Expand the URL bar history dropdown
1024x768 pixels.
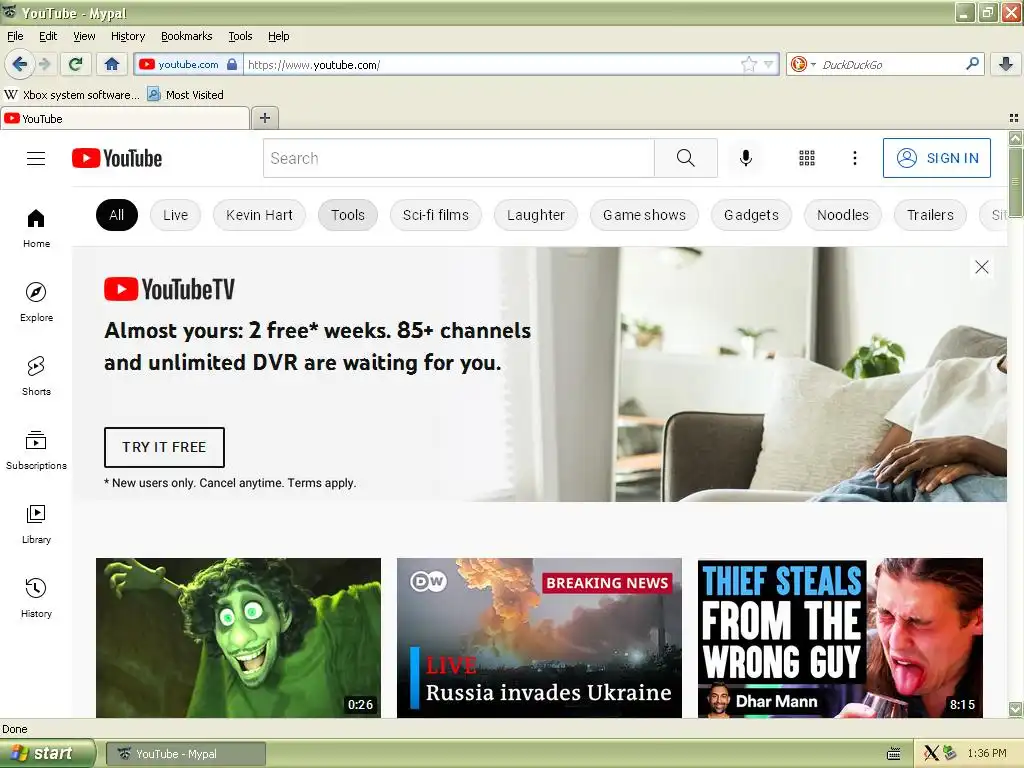click(769, 64)
